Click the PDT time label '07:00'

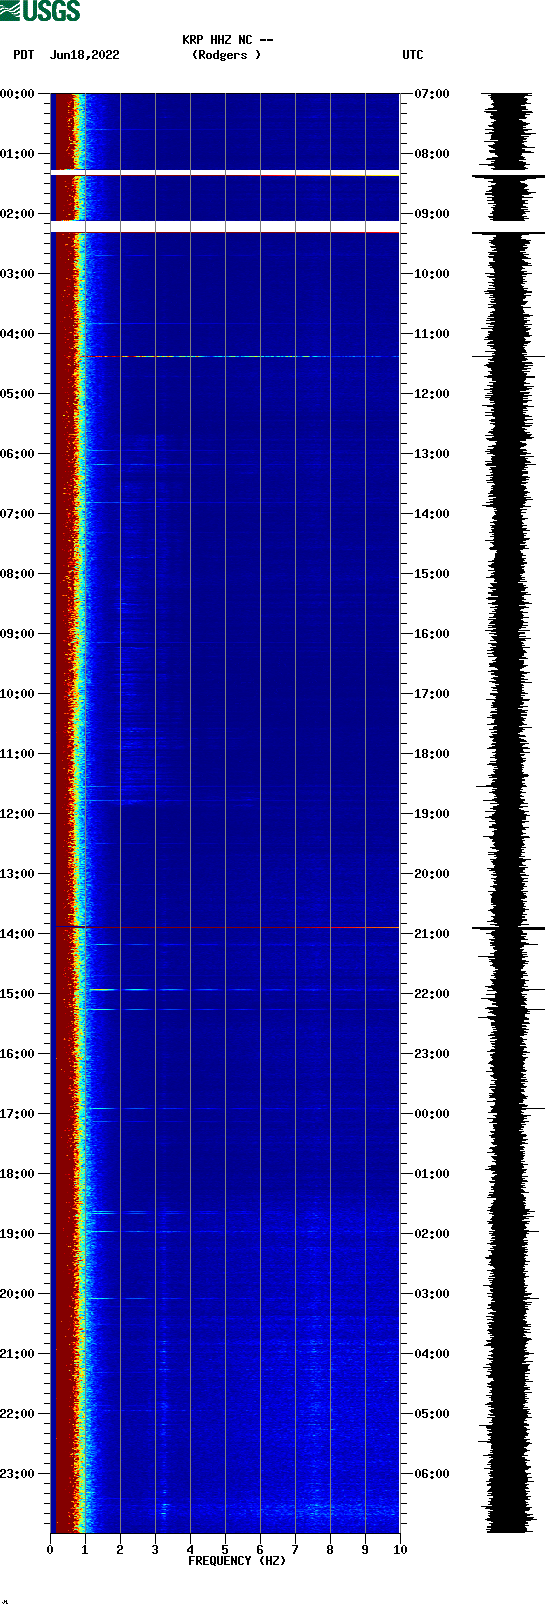pos(17,514)
